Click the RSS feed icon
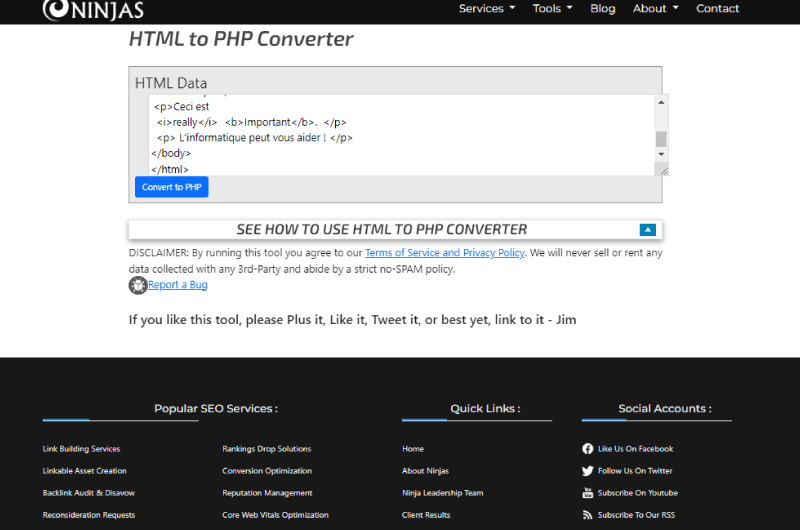 [588, 515]
